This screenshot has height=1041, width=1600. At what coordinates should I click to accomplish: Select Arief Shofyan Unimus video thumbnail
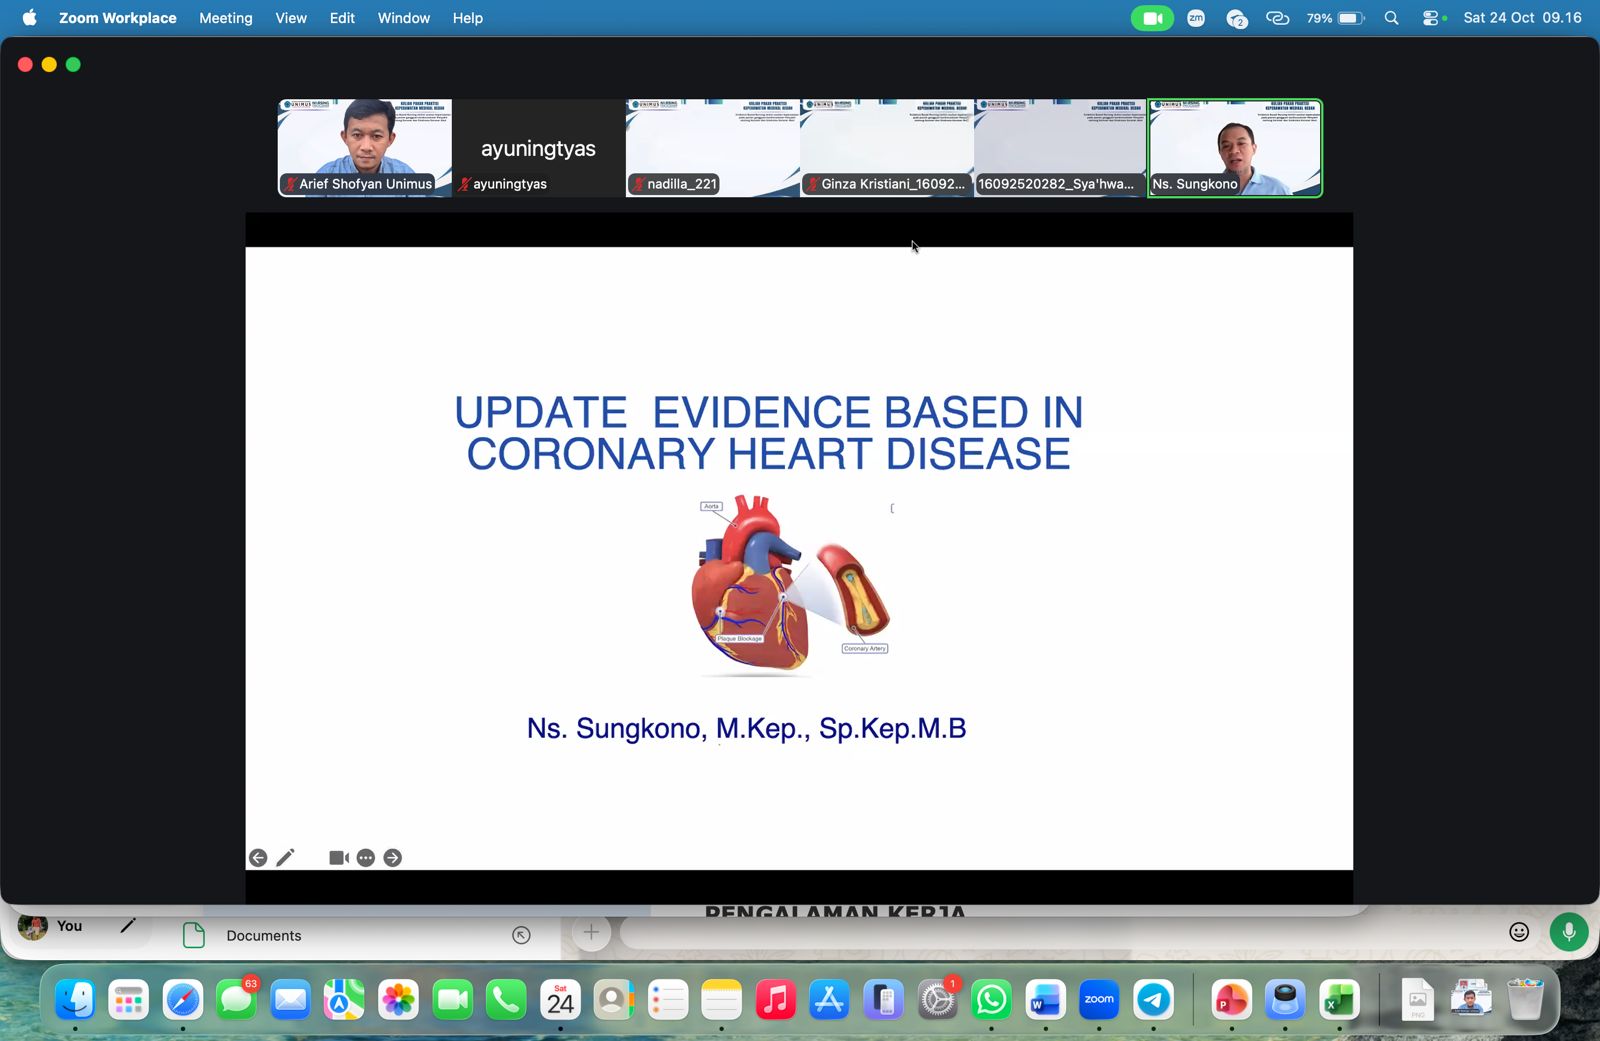coord(365,148)
